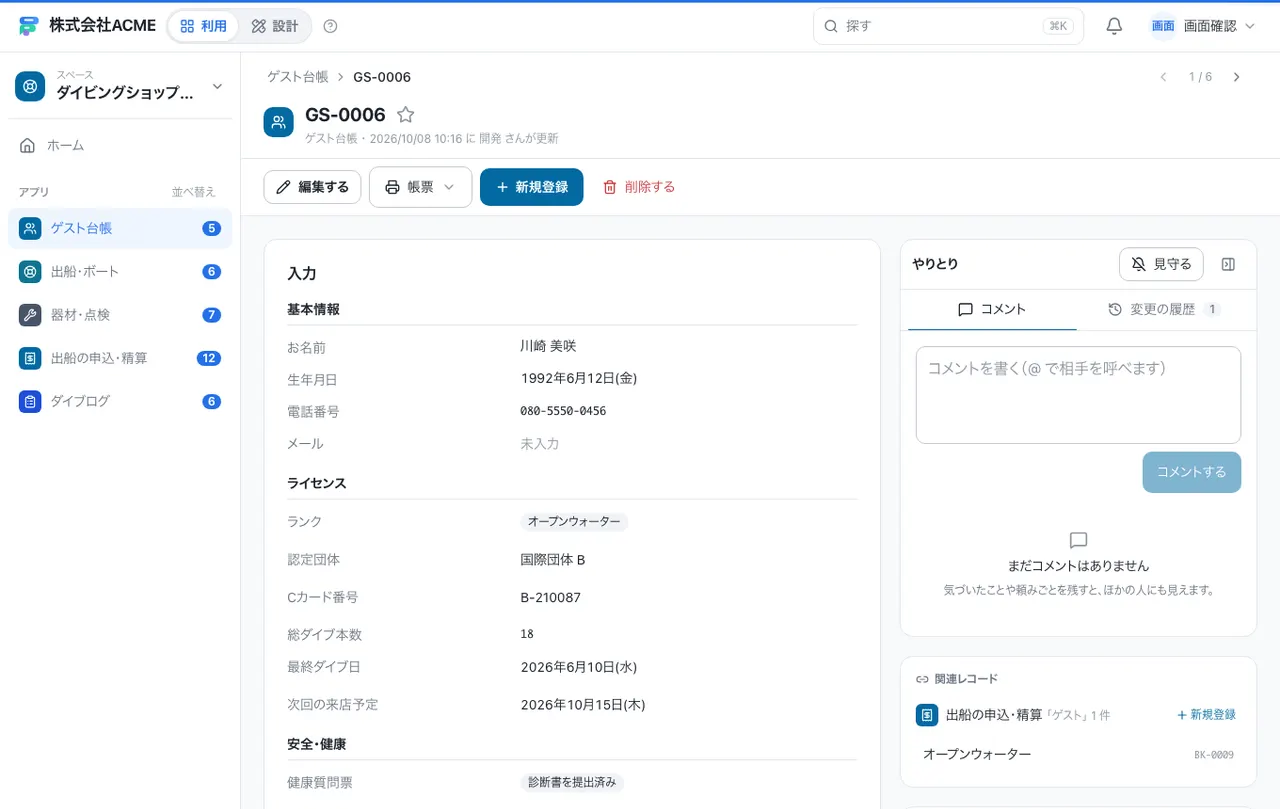Click the ダイビングショップ space icon
The width and height of the screenshot is (1280, 809).
[x=30, y=86]
